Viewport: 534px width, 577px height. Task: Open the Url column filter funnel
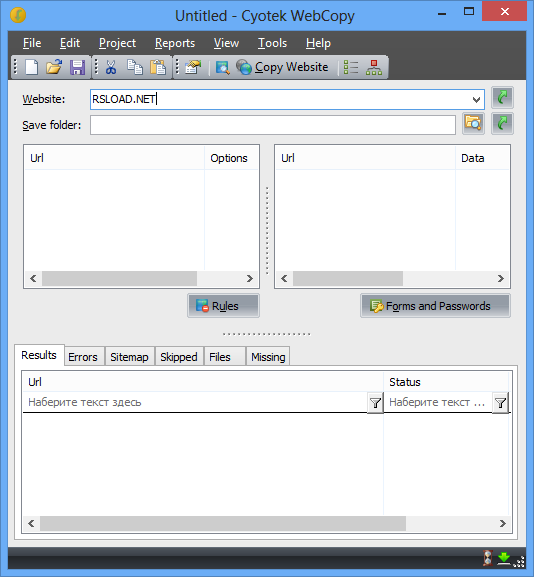(375, 403)
